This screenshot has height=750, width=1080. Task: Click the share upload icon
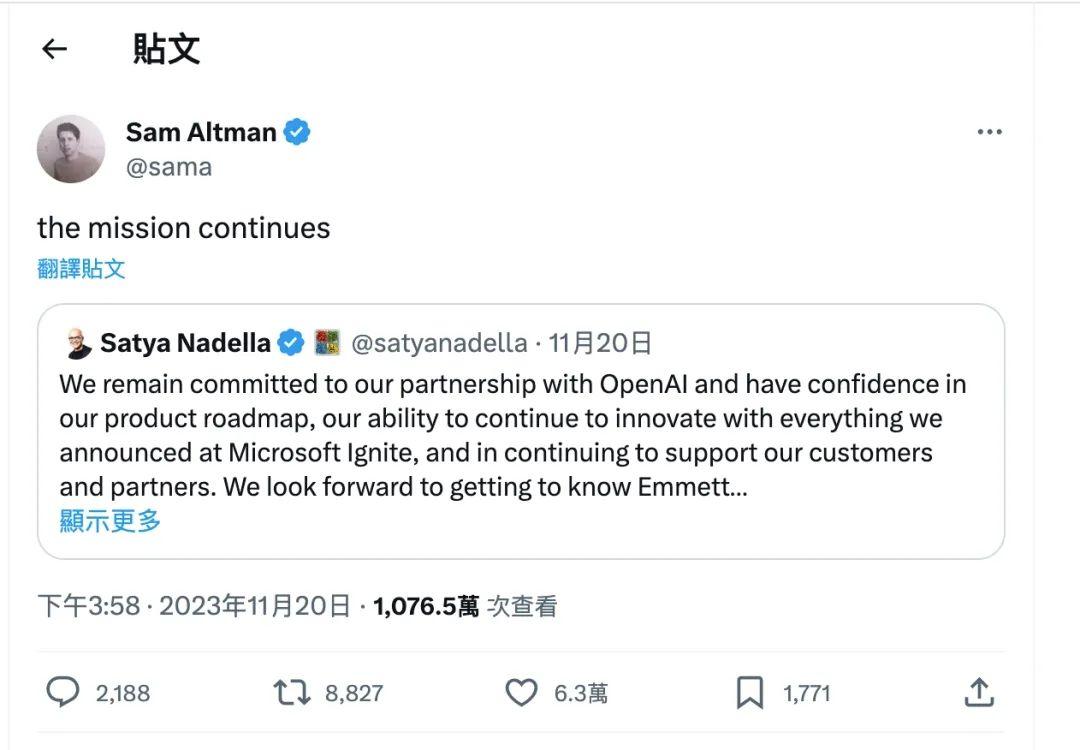pos(979,692)
